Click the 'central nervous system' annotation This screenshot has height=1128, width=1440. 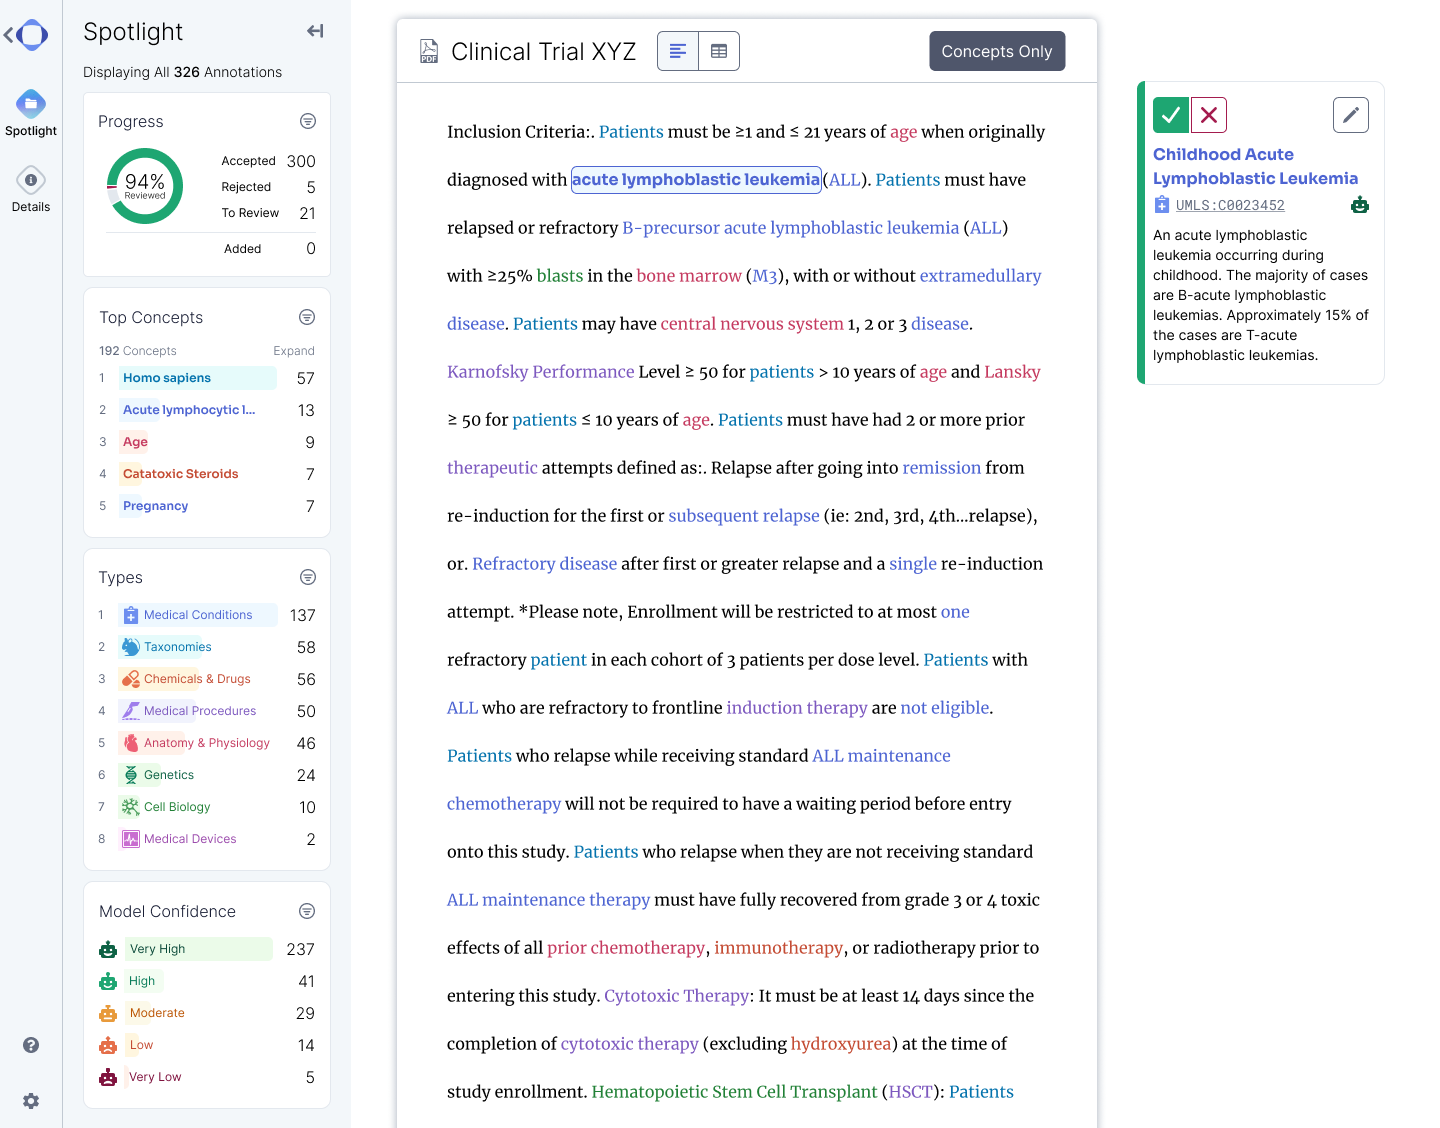pos(752,324)
